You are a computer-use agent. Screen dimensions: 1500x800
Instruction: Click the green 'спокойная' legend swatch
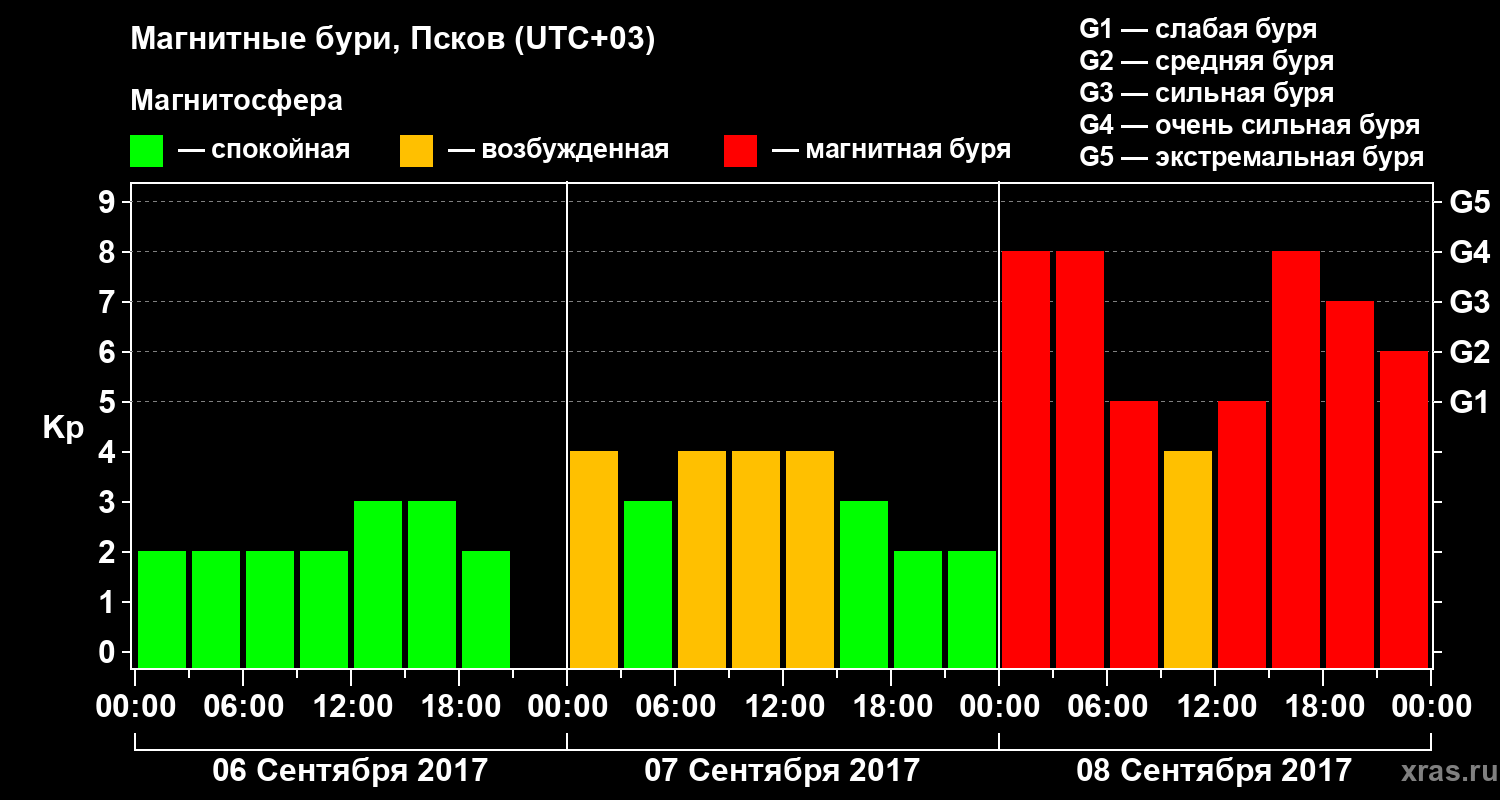(146, 151)
